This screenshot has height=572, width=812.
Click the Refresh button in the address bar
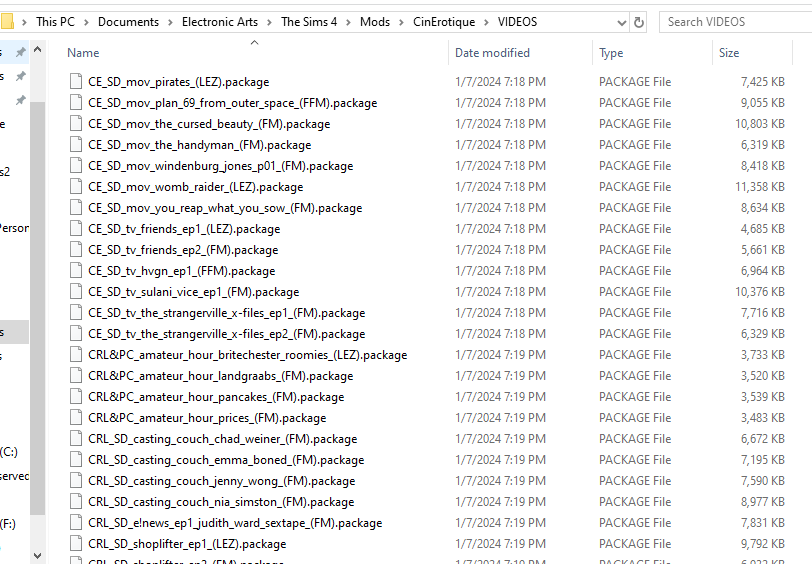[x=639, y=22]
